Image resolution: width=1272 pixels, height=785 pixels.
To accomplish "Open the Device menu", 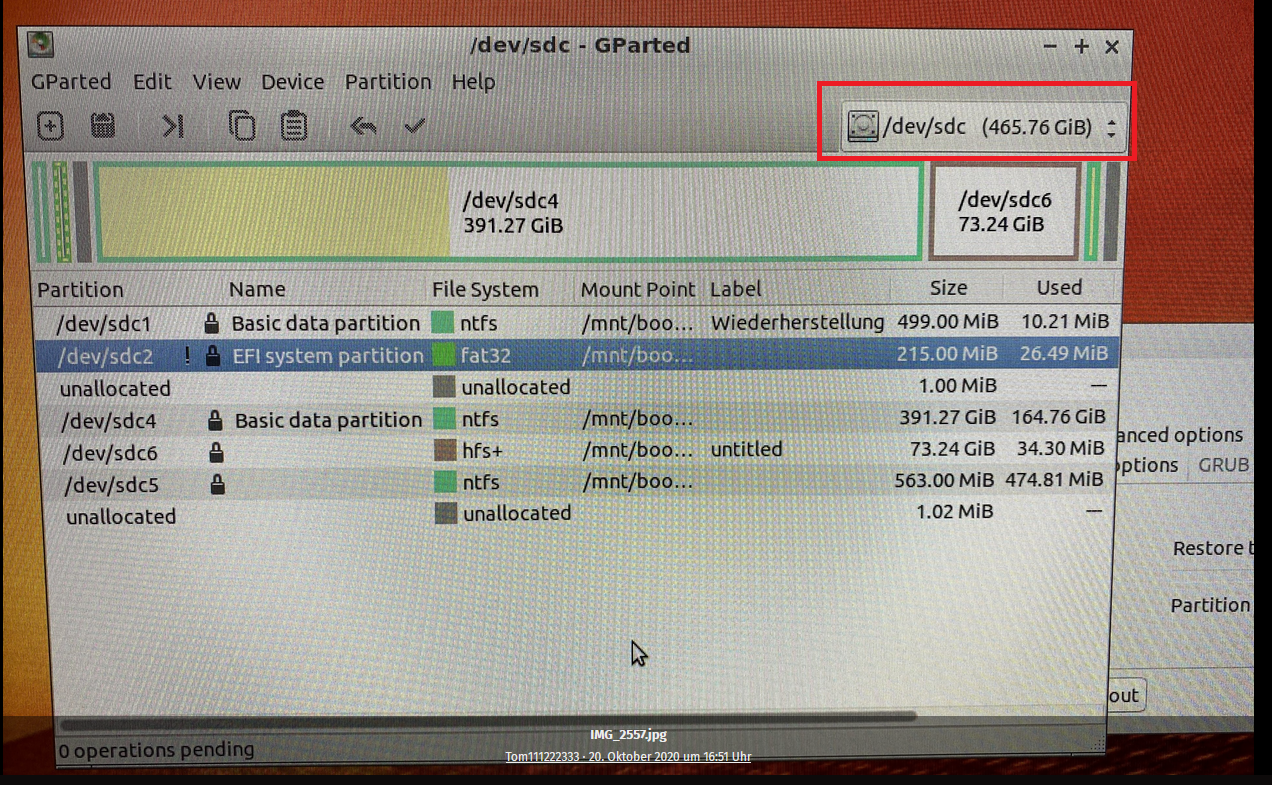I will (x=292, y=82).
